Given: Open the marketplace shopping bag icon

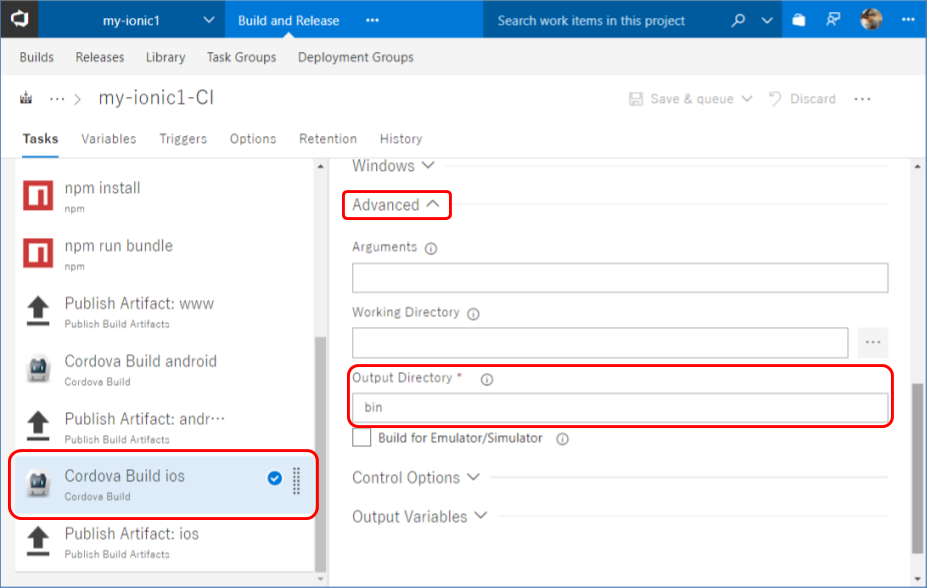Looking at the screenshot, I should click(x=798, y=20).
